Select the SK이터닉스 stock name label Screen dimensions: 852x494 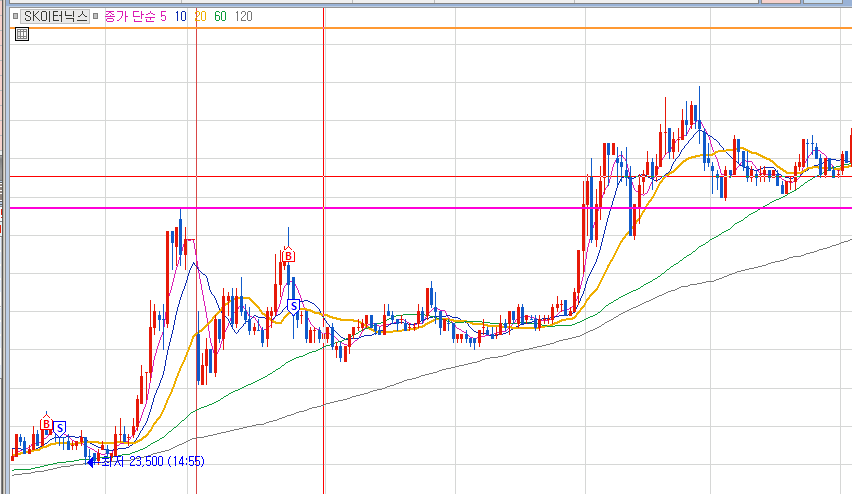pos(55,16)
